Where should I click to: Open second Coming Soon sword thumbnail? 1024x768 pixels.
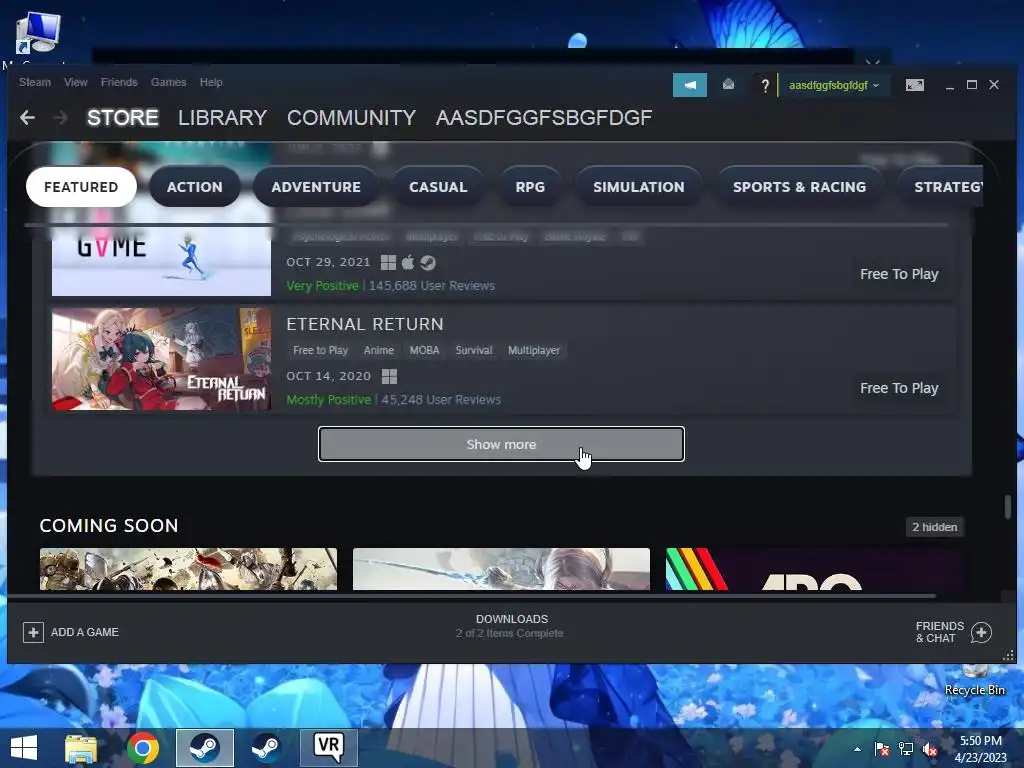click(502, 569)
